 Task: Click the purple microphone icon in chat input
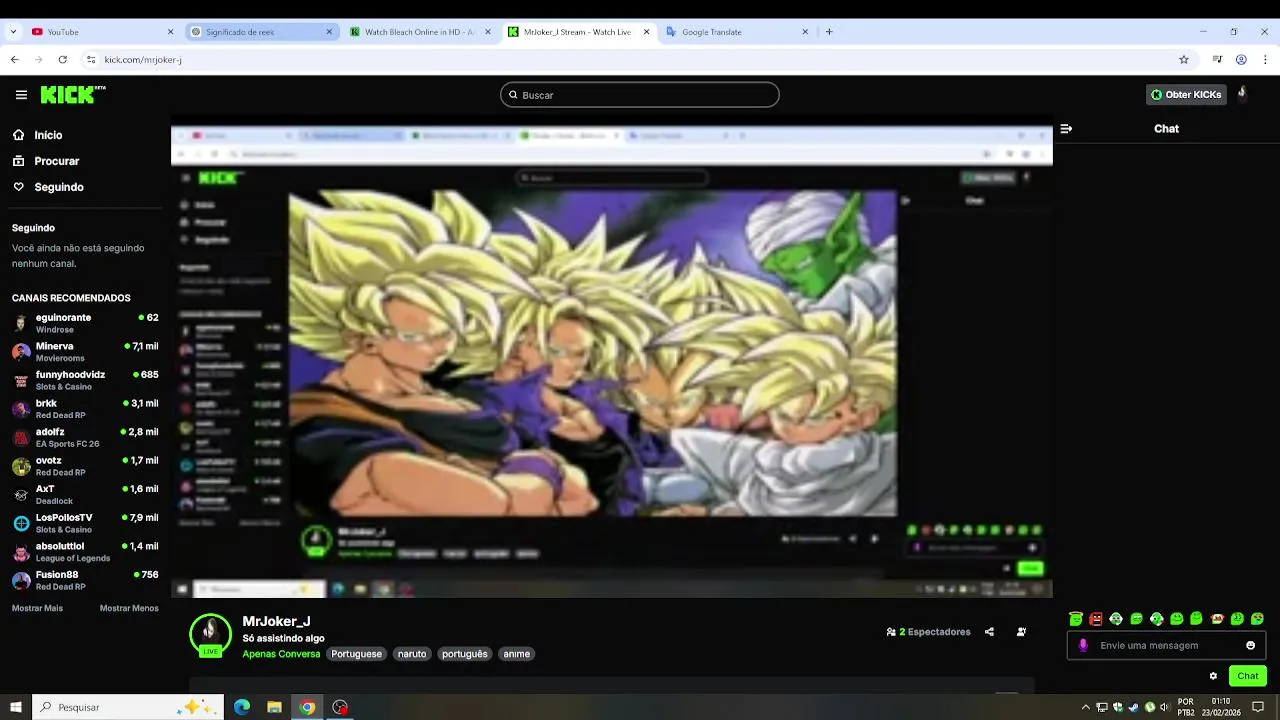tap(1083, 645)
